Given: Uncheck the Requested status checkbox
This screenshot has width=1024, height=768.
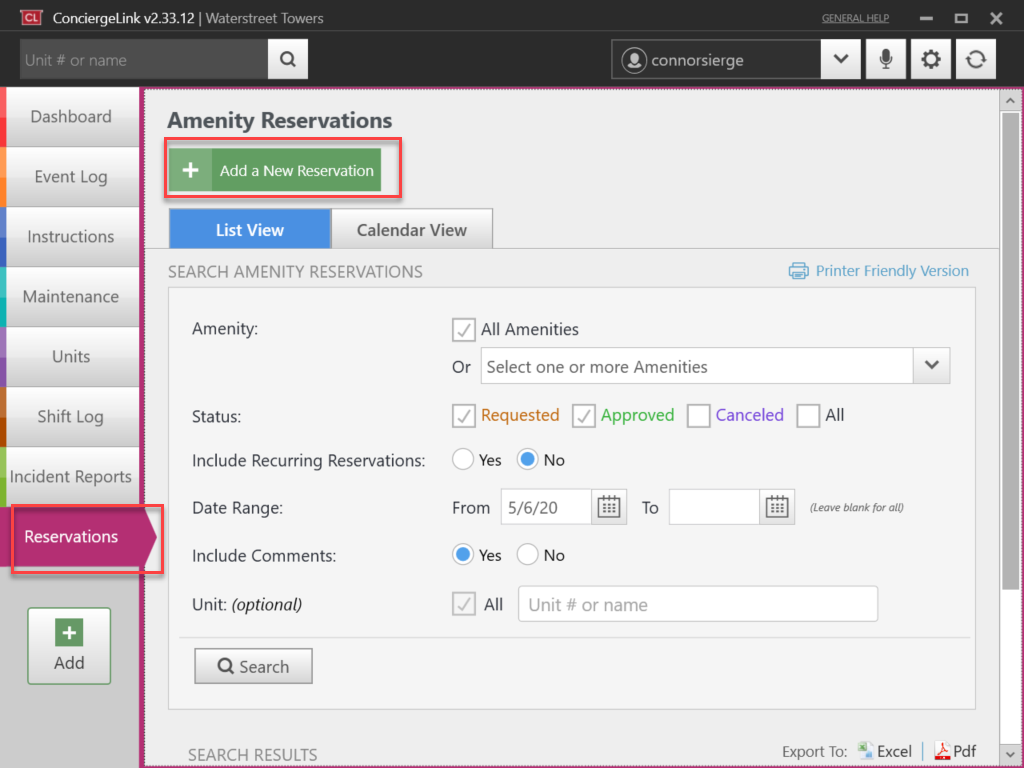Looking at the screenshot, I should 463,415.
